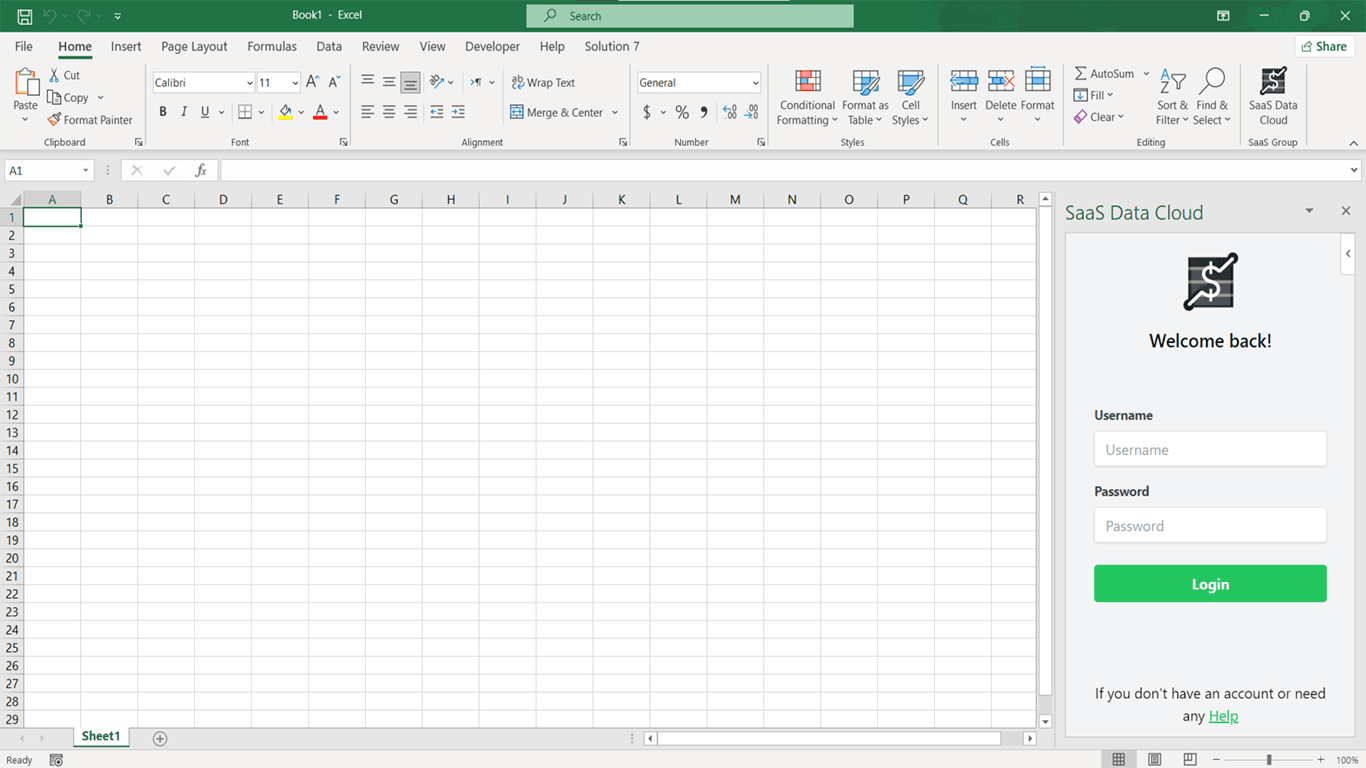Open Find & Select options

click(x=1211, y=98)
